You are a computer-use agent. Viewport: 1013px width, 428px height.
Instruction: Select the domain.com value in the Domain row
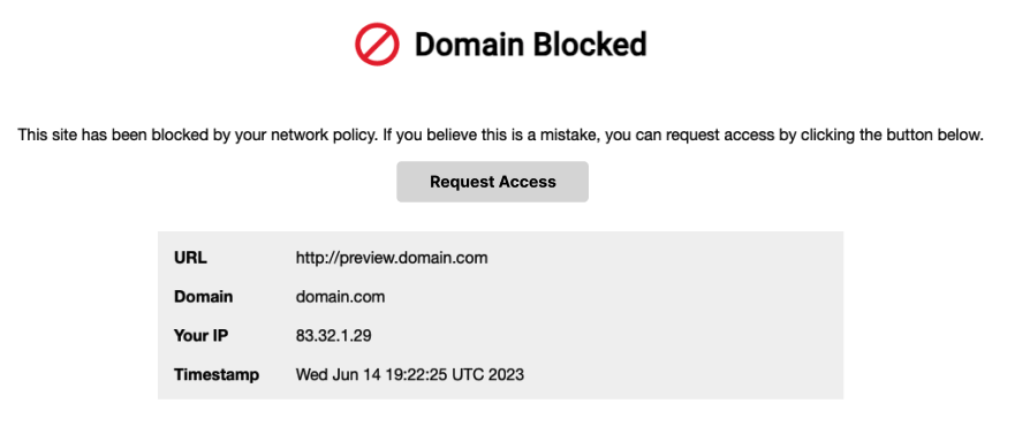[340, 297]
